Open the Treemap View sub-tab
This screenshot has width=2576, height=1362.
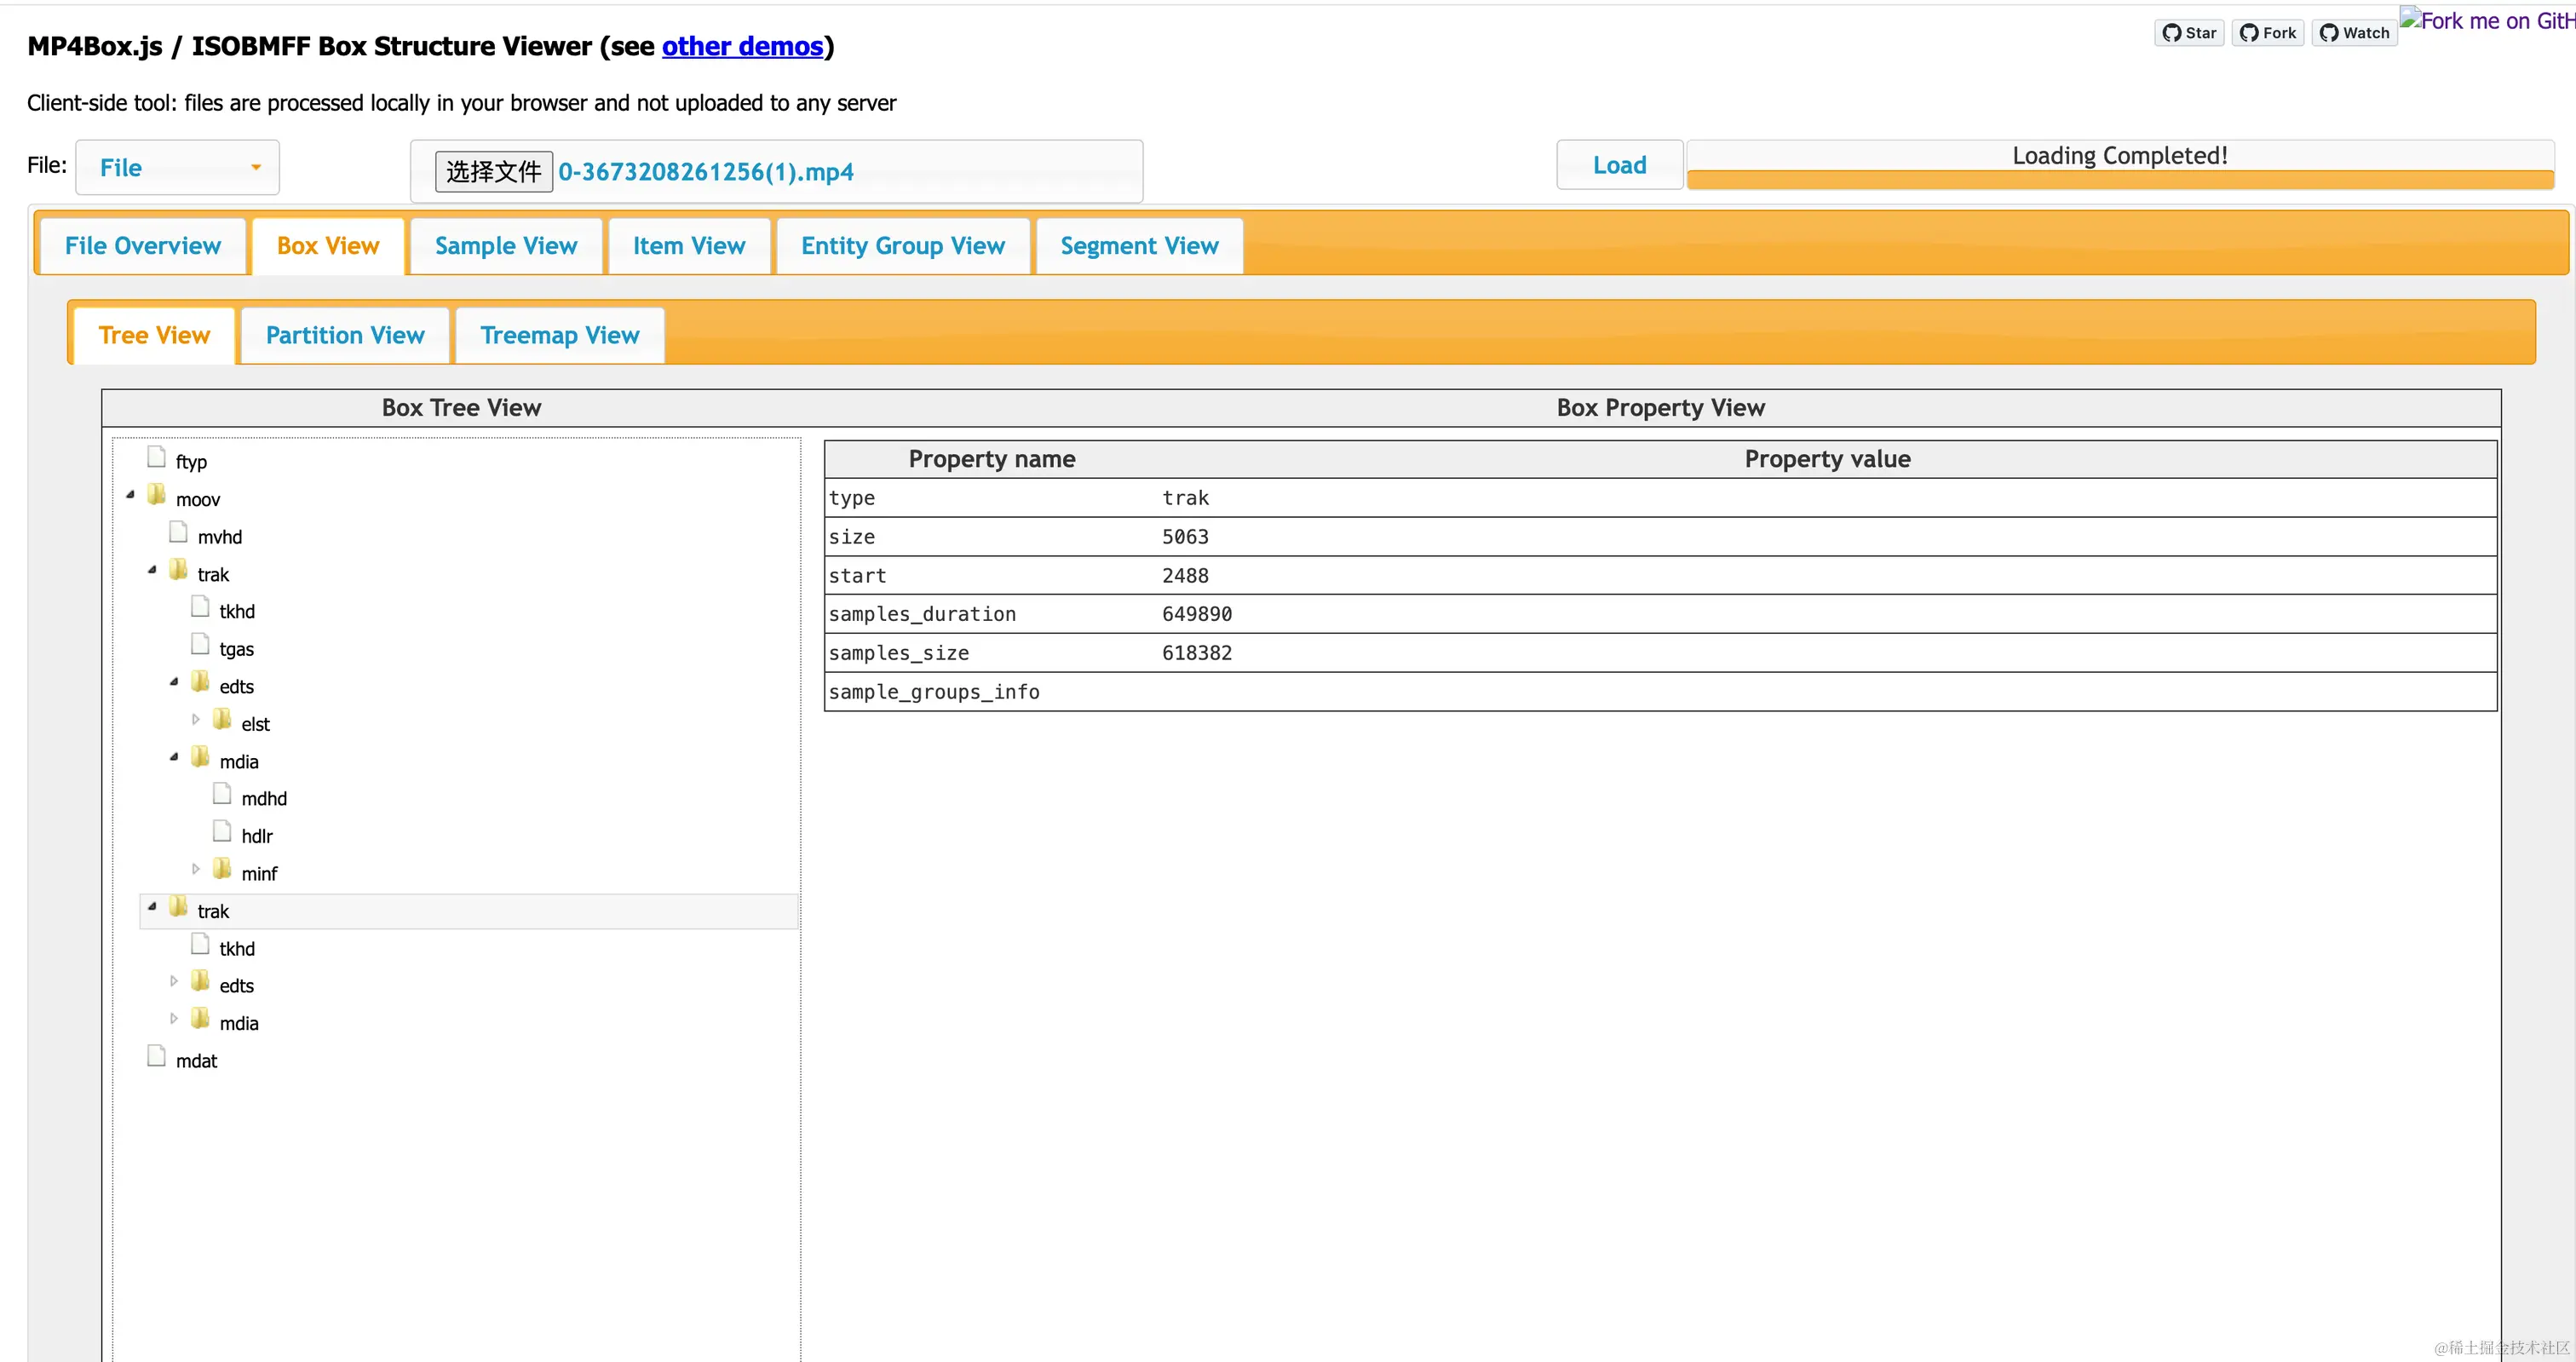point(560,336)
